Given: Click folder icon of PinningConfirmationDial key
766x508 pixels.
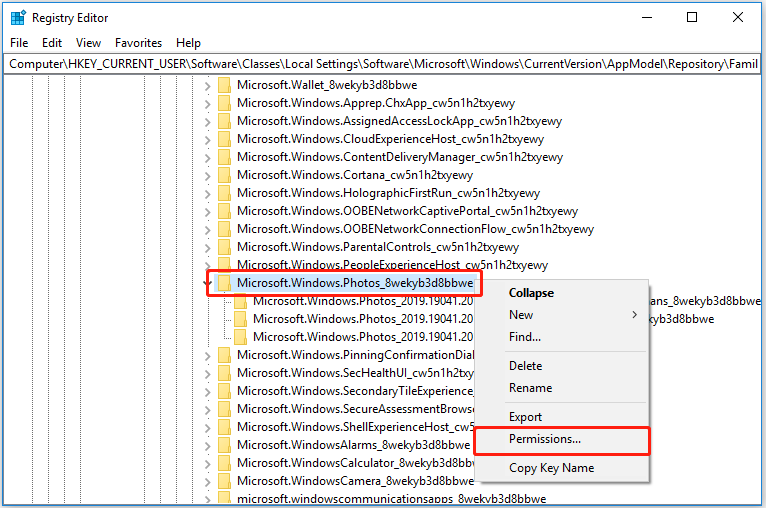Looking at the screenshot, I should point(224,355).
